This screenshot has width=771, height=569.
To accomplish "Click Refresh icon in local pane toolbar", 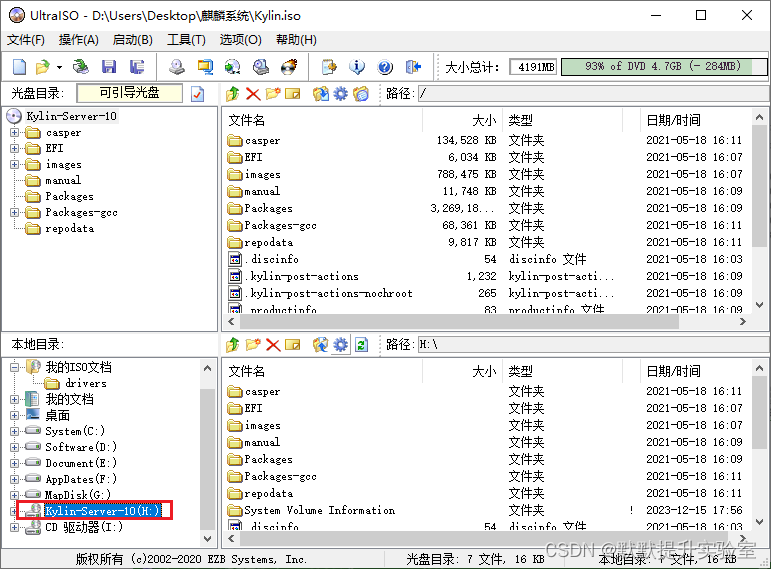I will pyautogui.click(x=361, y=345).
